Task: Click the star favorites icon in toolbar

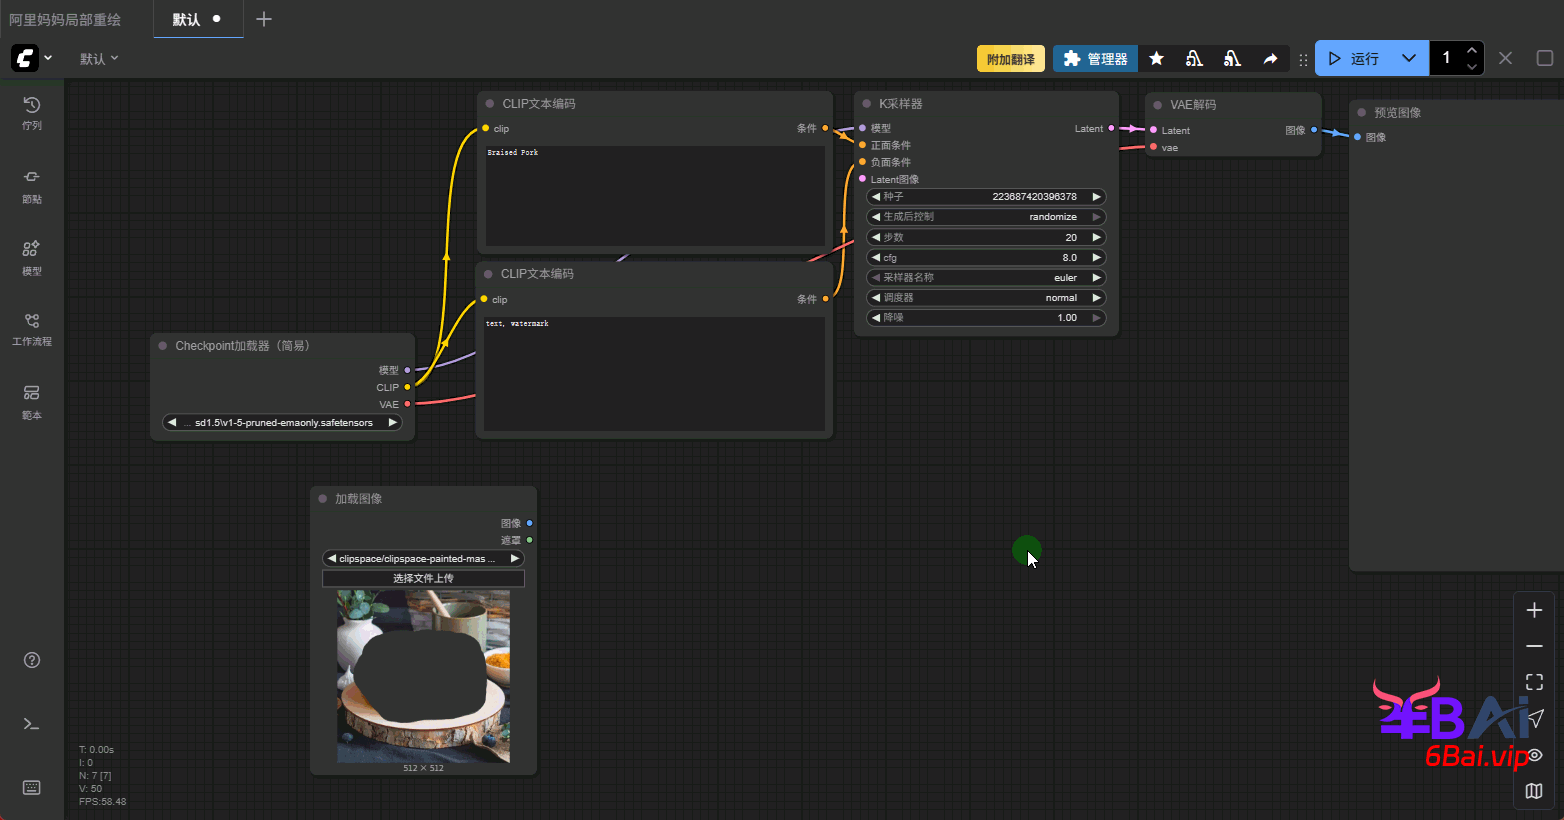Action: 1156,59
